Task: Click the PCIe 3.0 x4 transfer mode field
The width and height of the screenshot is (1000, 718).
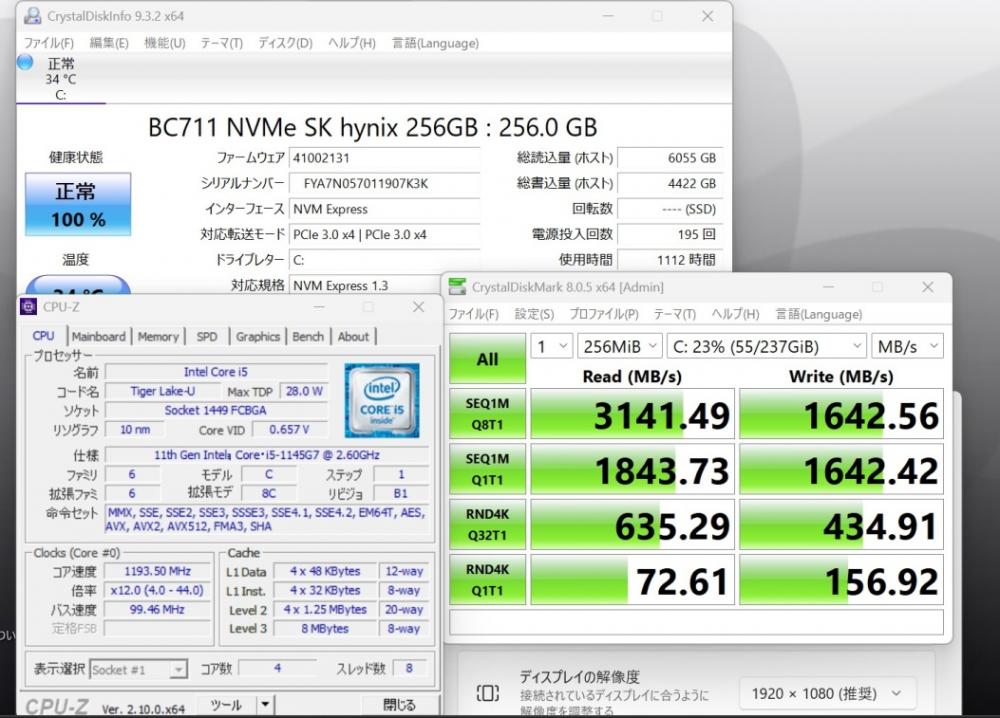Action: coord(384,235)
